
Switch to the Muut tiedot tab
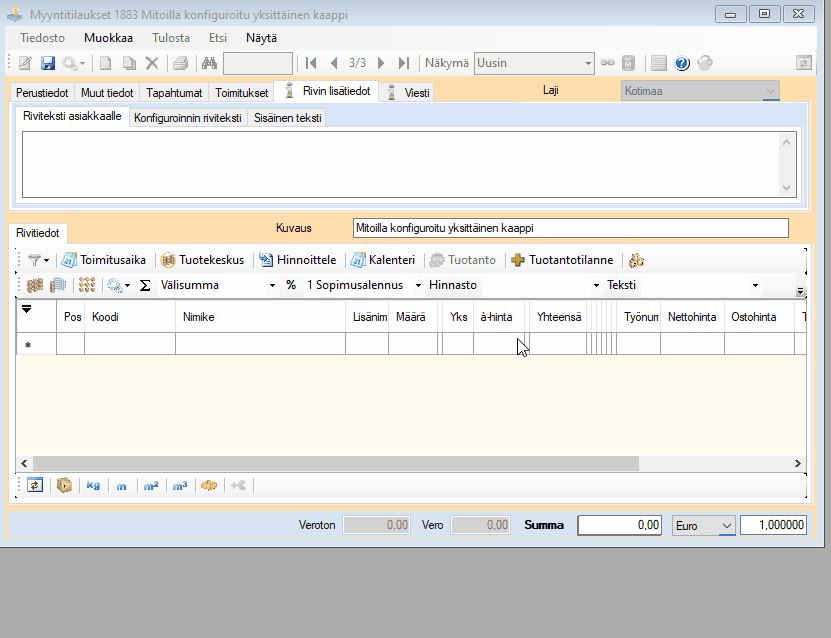coord(107,93)
